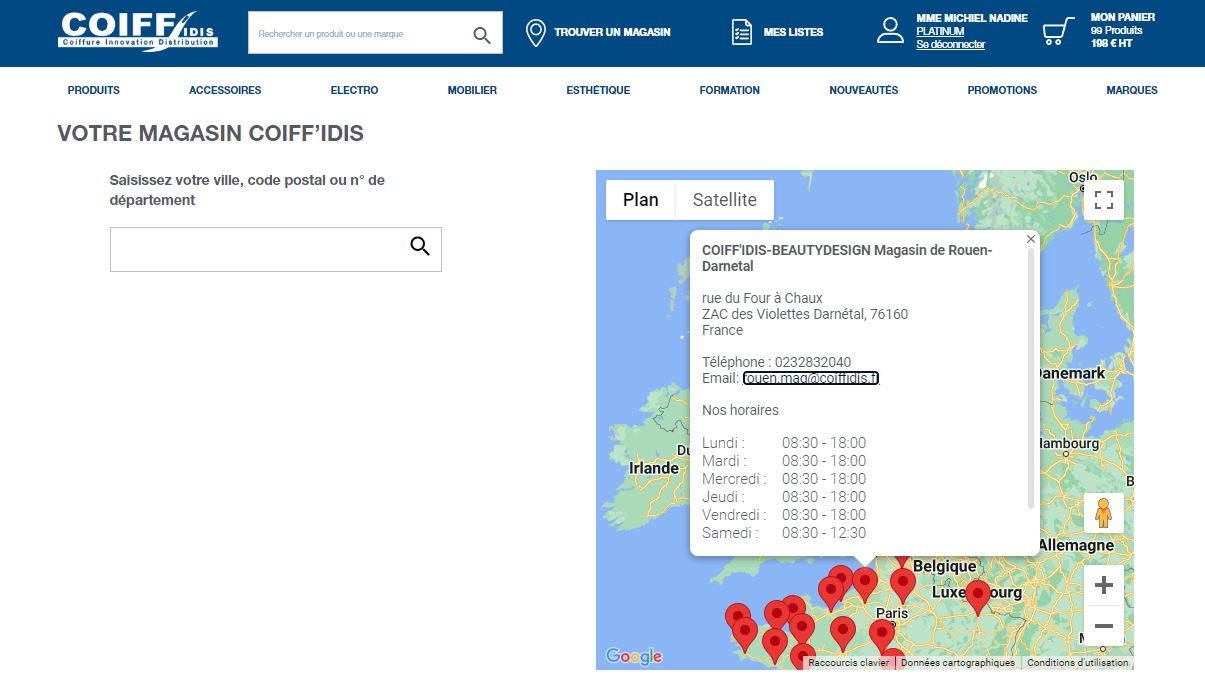Image resolution: width=1205 pixels, height=694 pixels.
Task: Click the checklist icon beside Mes Listes
Action: click(x=742, y=32)
